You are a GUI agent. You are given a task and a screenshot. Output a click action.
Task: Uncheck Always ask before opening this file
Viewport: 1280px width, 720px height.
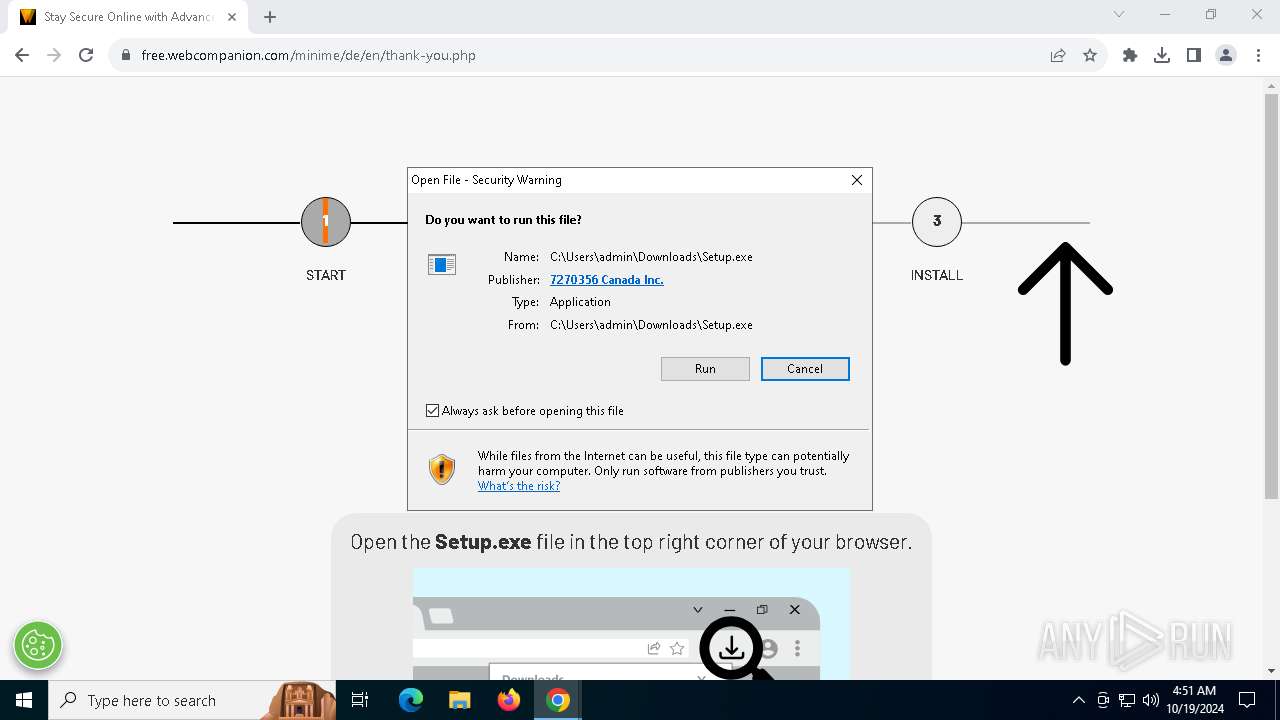pos(432,411)
